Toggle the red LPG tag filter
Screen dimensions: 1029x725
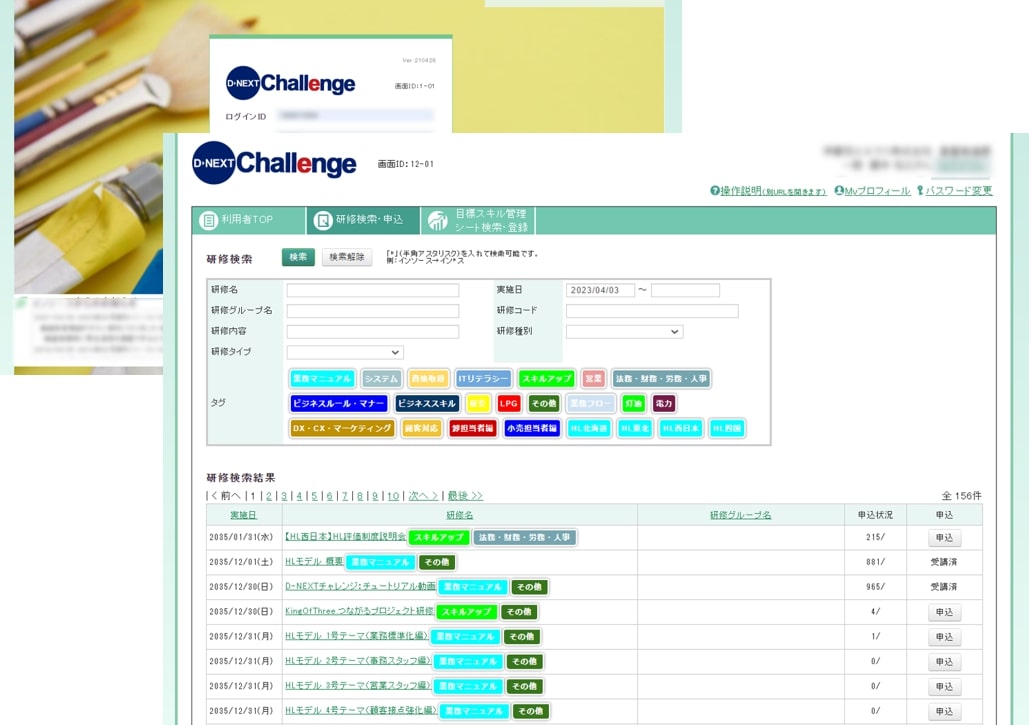[x=509, y=404]
